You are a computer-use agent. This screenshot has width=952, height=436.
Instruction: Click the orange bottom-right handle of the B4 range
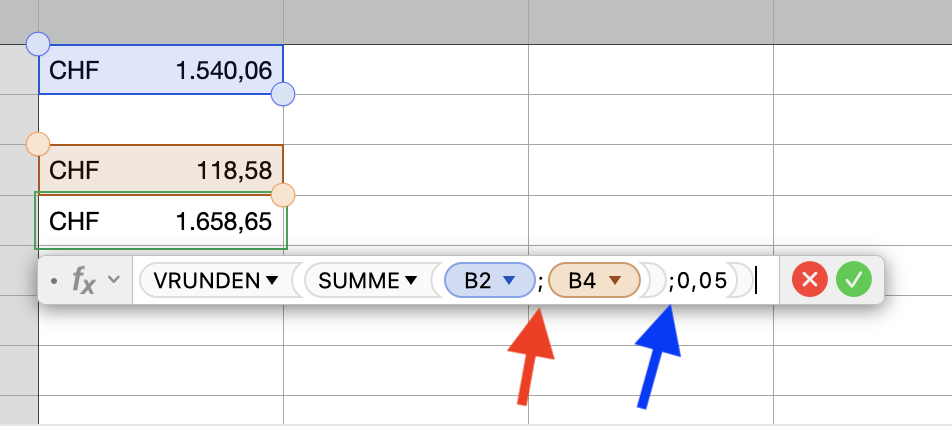(283, 194)
